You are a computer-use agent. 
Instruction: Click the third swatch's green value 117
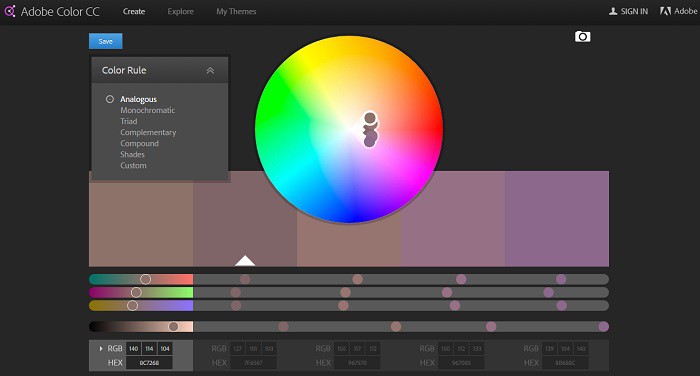tap(357, 349)
